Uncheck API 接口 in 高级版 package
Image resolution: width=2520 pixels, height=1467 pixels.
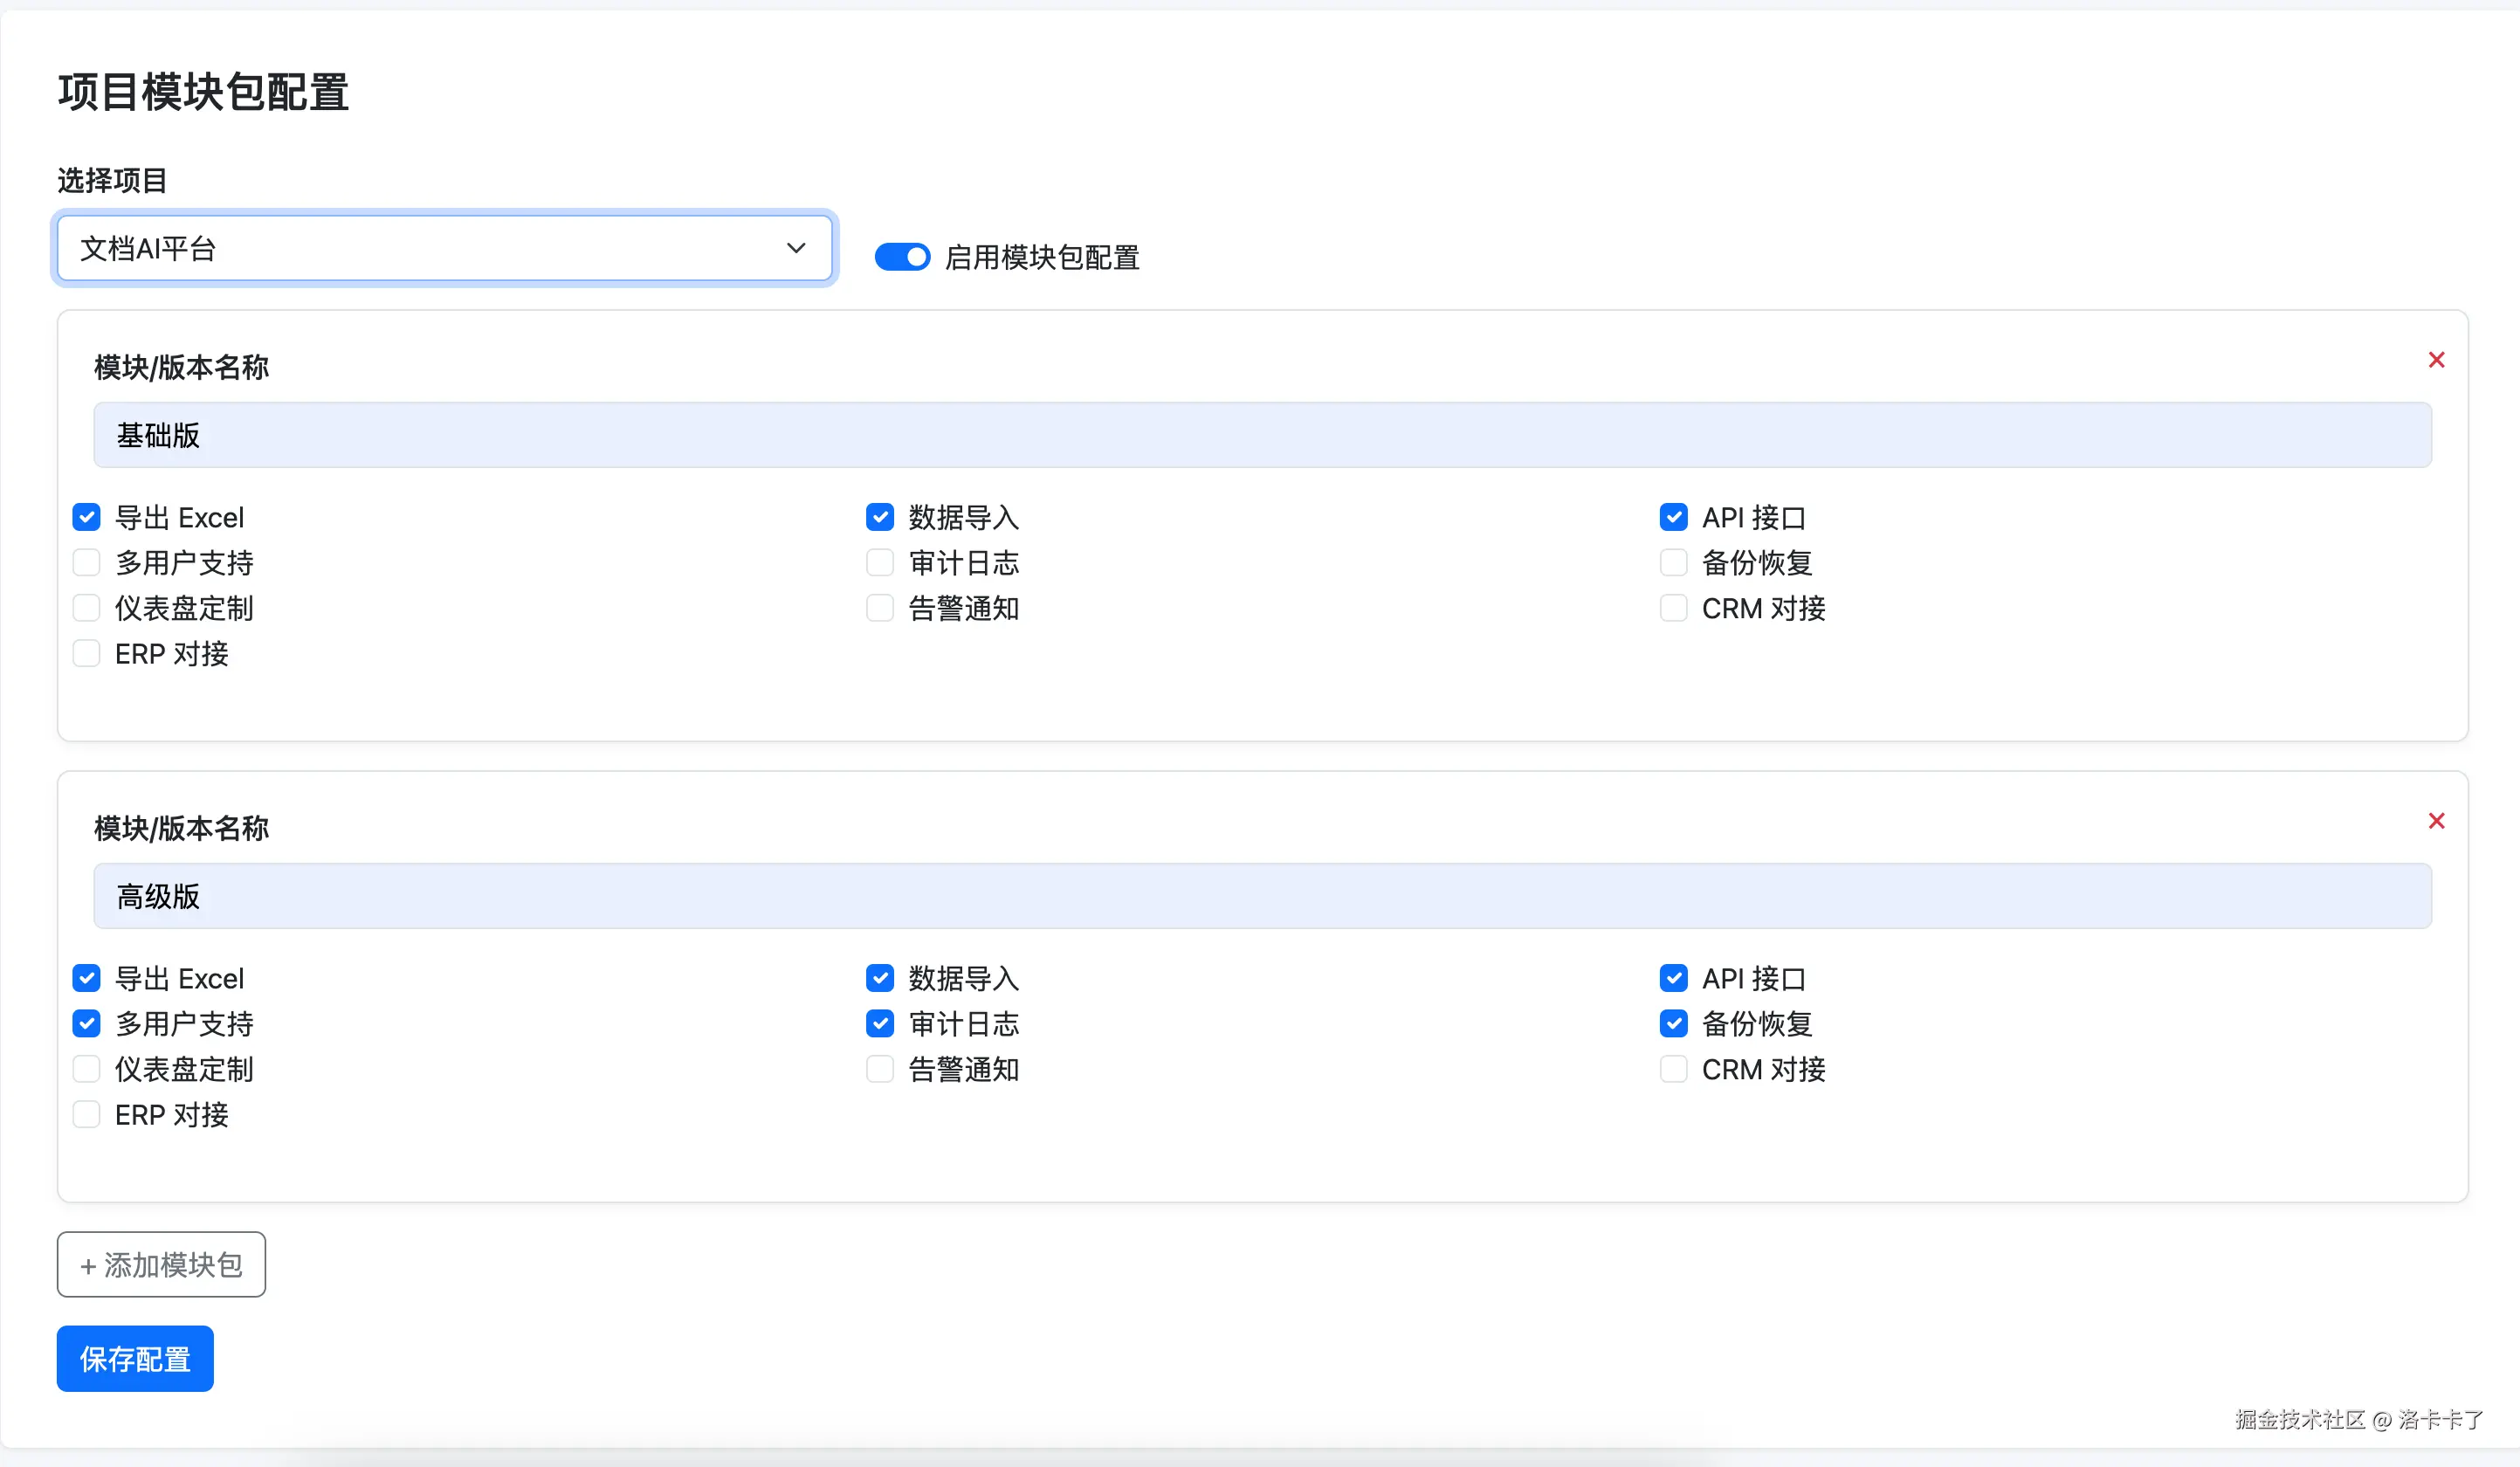point(1673,978)
